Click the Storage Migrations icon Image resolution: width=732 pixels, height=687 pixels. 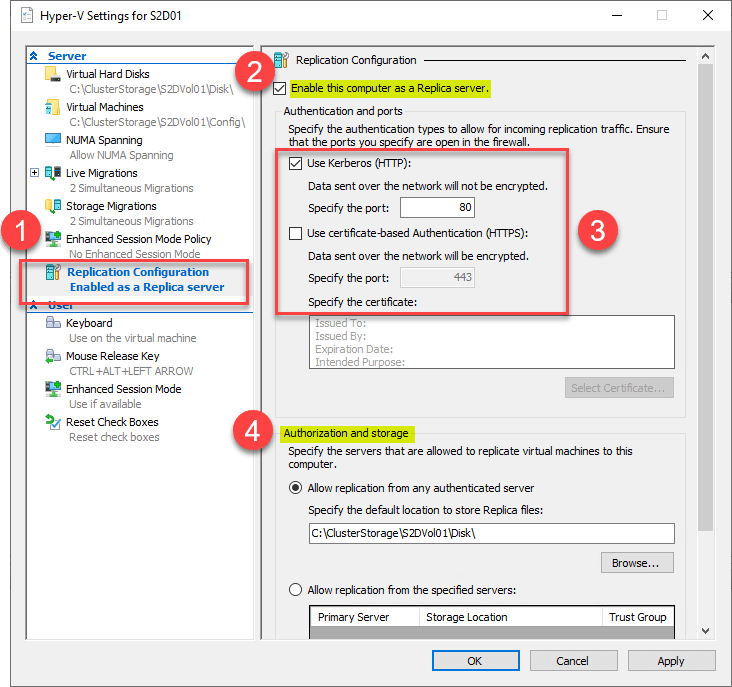click(x=52, y=206)
